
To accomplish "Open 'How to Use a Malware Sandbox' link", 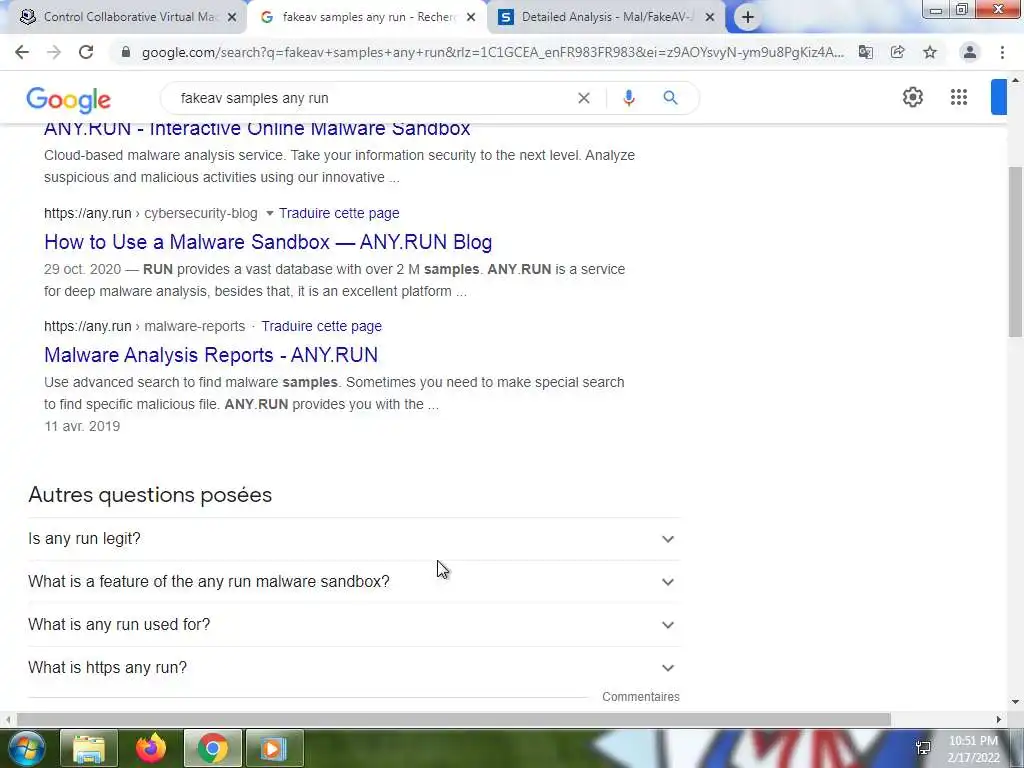I will (268, 242).
